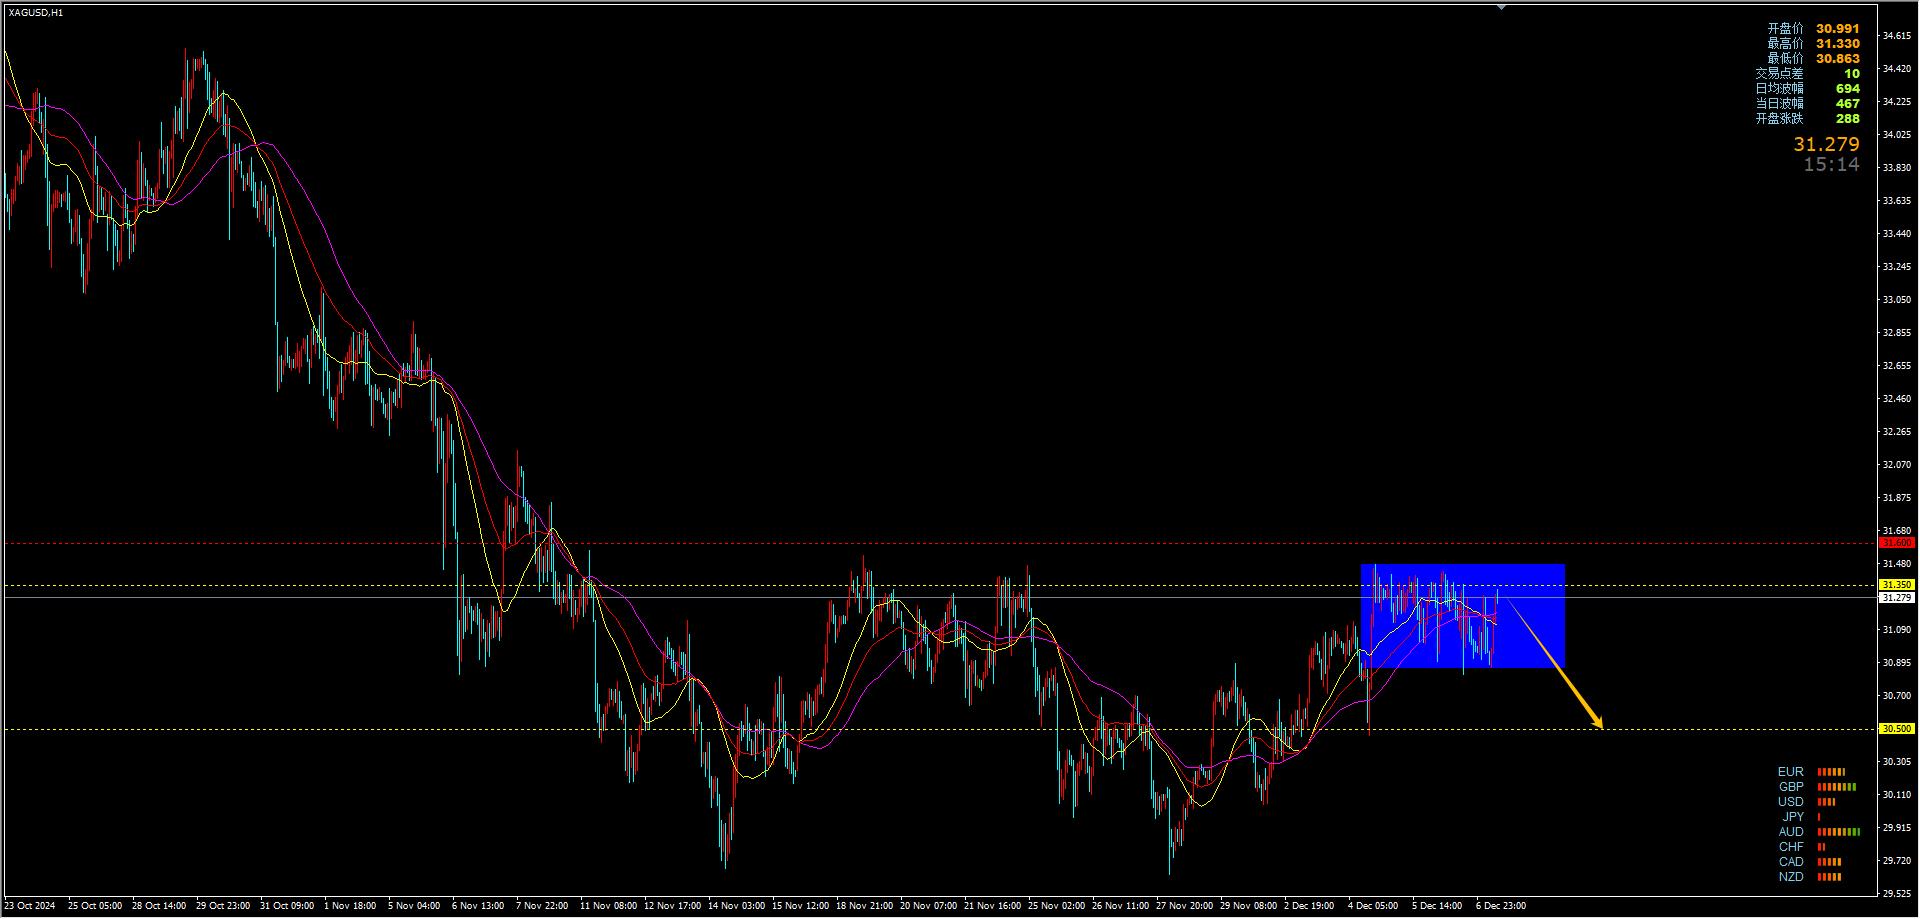Click the yellow 30.500 price level tag
This screenshot has height=919, width=1920.
pos(1897,729)
